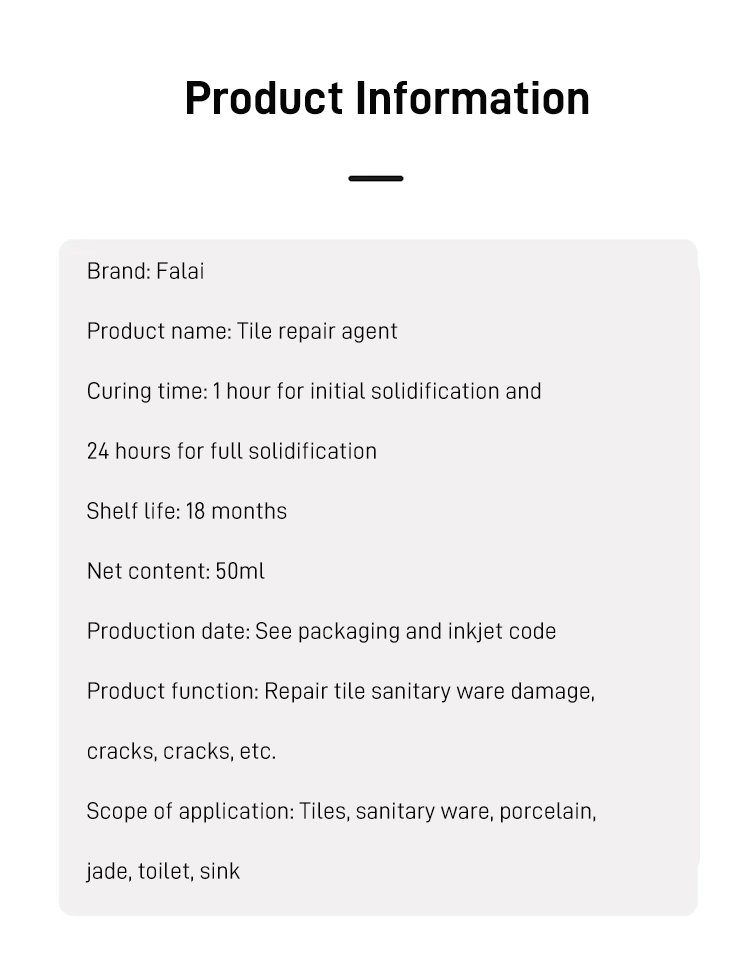Screen dimensions: 750x953
Task: Click the "Shelf life:" label
Action: click(133, 511)
